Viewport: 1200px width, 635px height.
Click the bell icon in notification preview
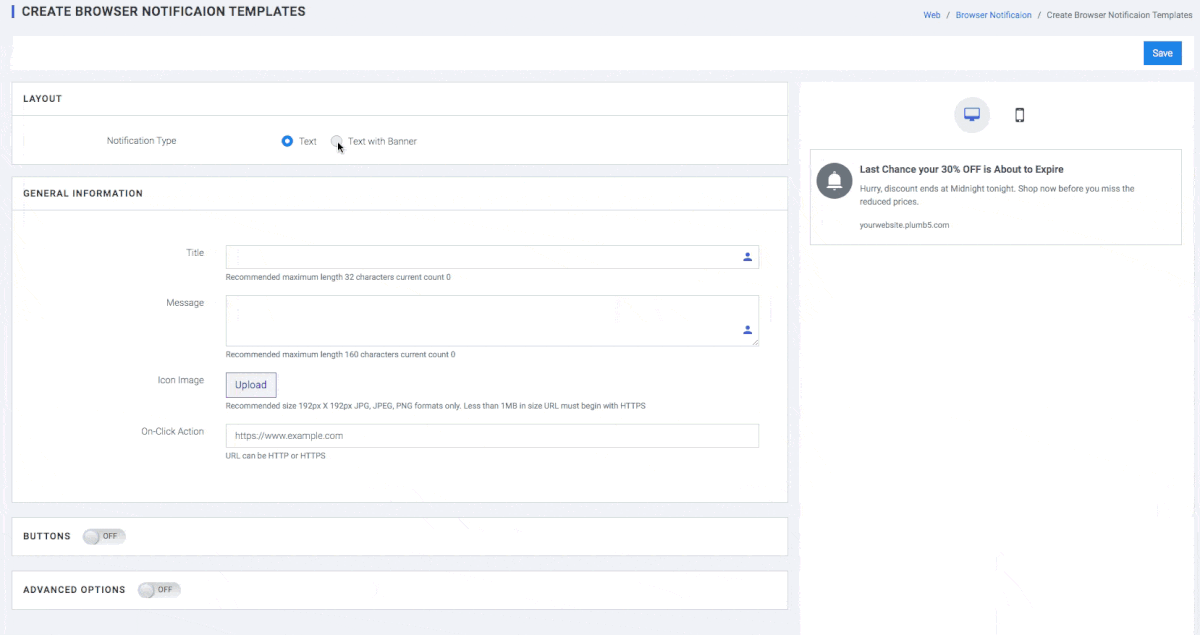[834, 180]
